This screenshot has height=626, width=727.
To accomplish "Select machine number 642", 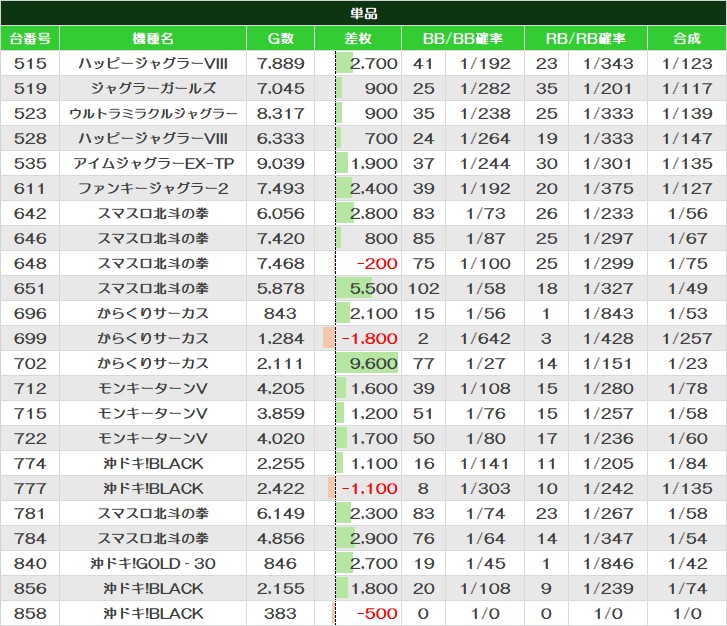I will click(30, 214).
